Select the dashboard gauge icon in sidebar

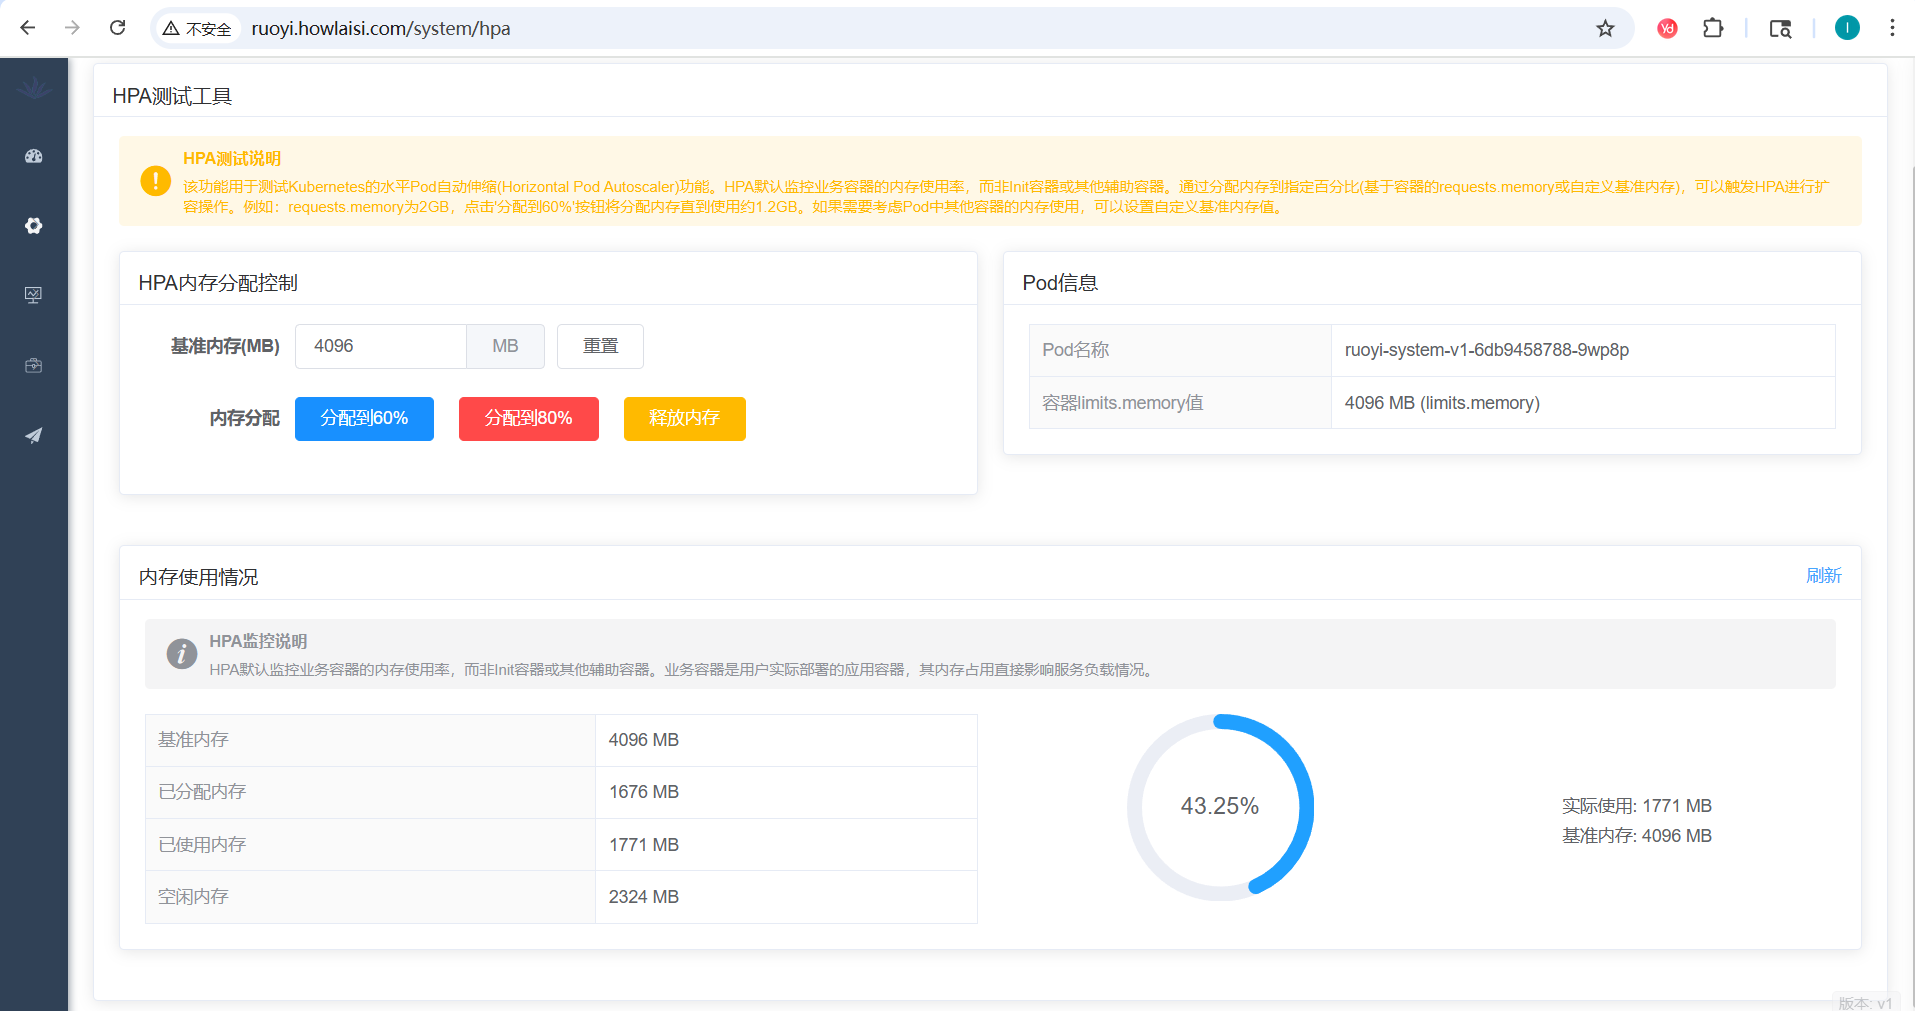[x=33, y=156]
